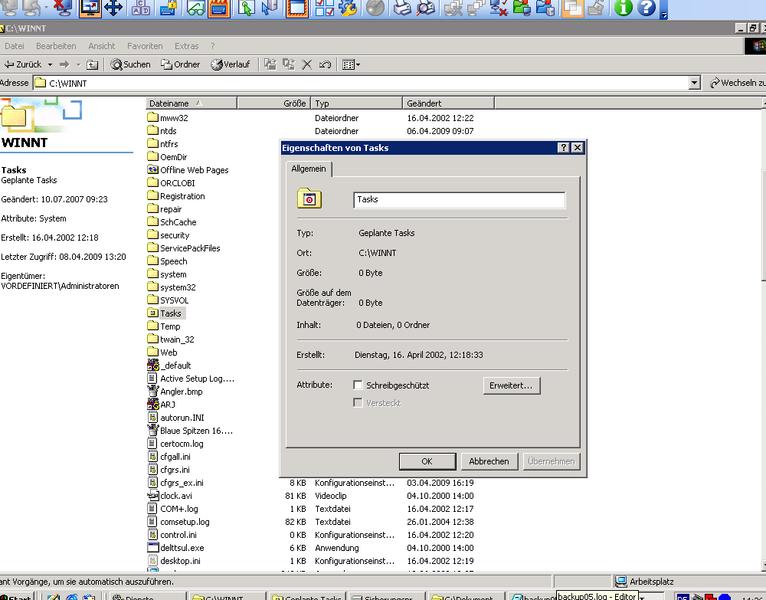Click the Verlauf history toolbar button
The image size is (766, 600).
[230, 64]
